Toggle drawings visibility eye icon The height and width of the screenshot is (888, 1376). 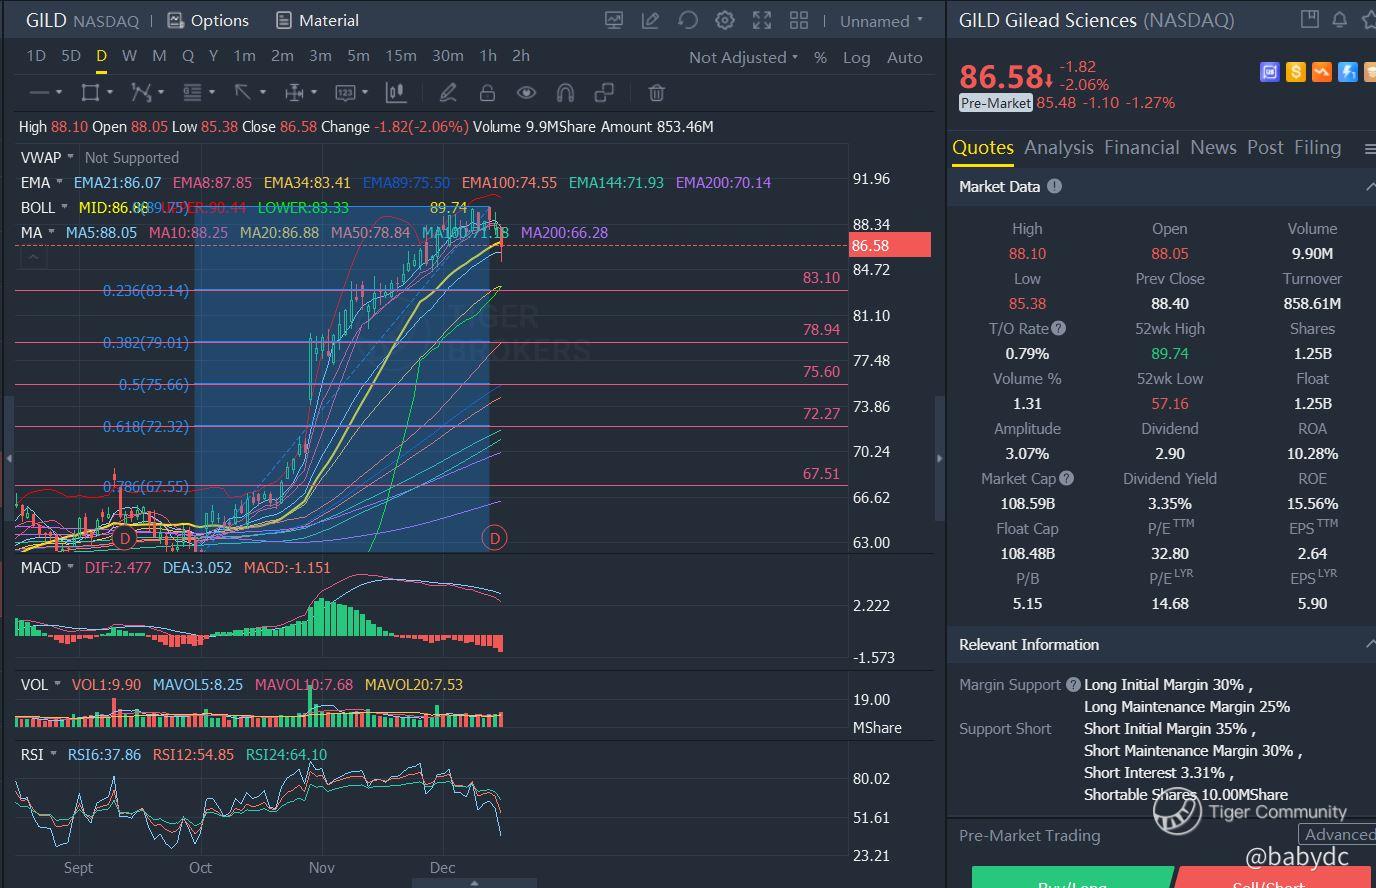(526, 92)
